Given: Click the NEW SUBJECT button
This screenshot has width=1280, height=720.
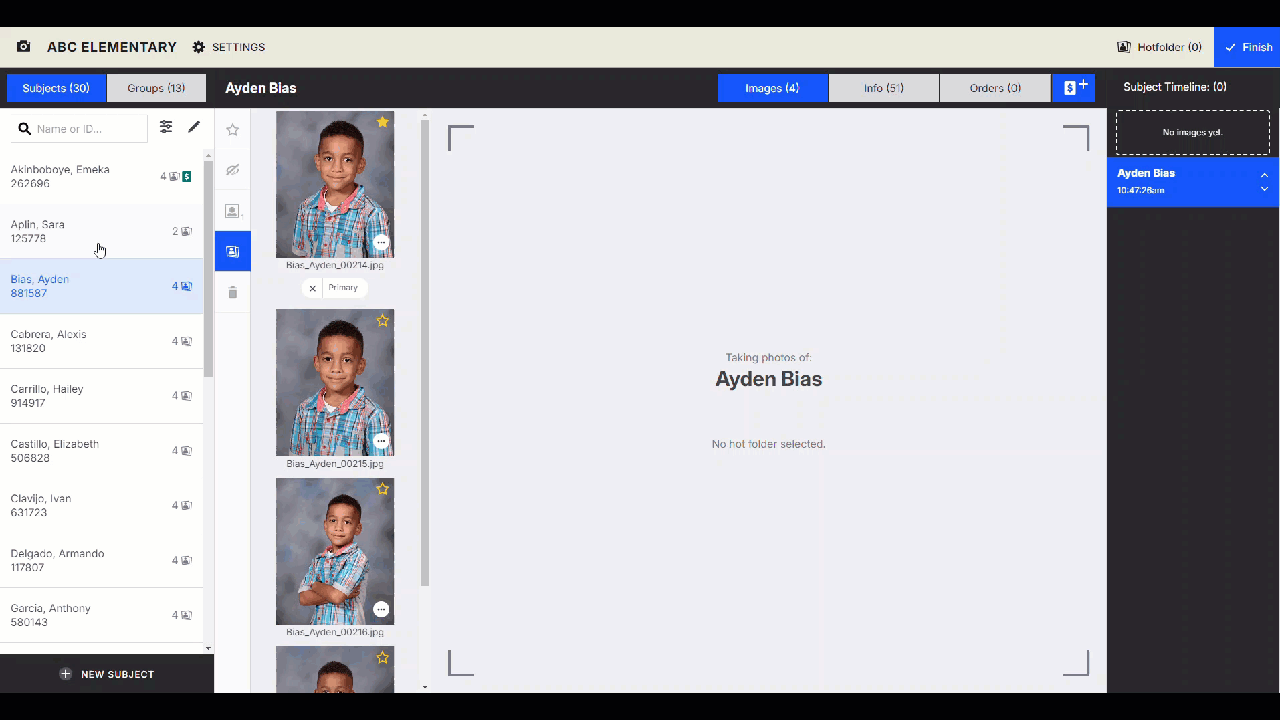Looking at the screenshot, I should point(107,674).
